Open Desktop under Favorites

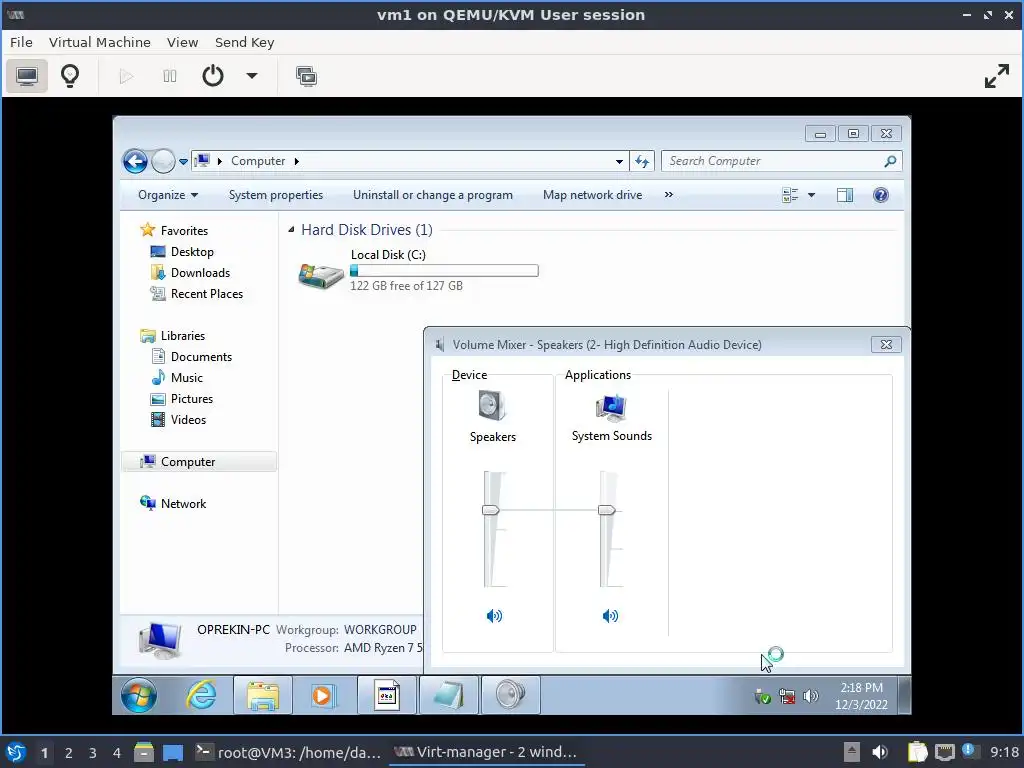(192, 251)
